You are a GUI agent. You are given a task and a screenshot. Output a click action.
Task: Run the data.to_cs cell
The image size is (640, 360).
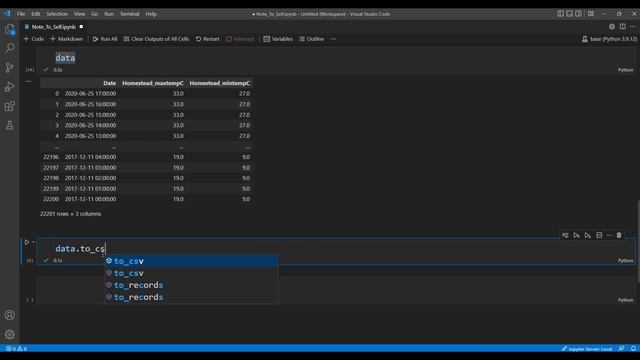[x=27, y=242]
